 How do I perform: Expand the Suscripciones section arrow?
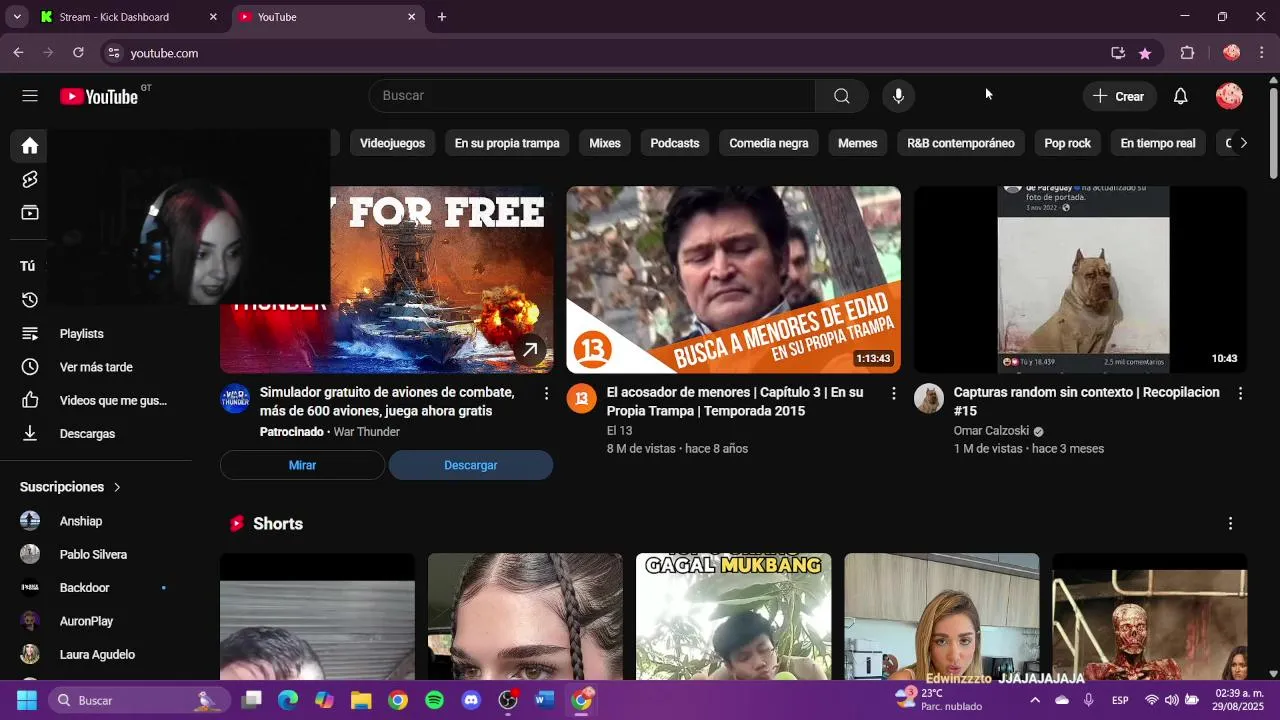117,487
